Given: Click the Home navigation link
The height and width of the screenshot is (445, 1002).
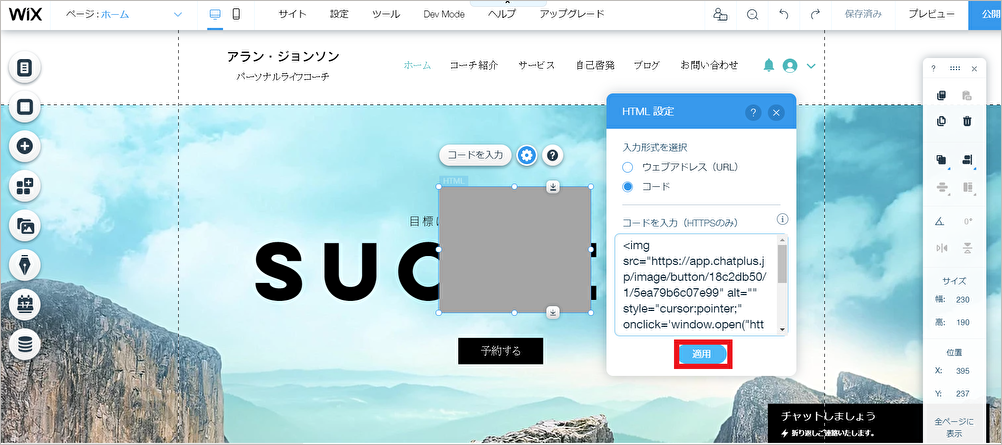Looking at the screenshot, I should (x=417, y=65).
